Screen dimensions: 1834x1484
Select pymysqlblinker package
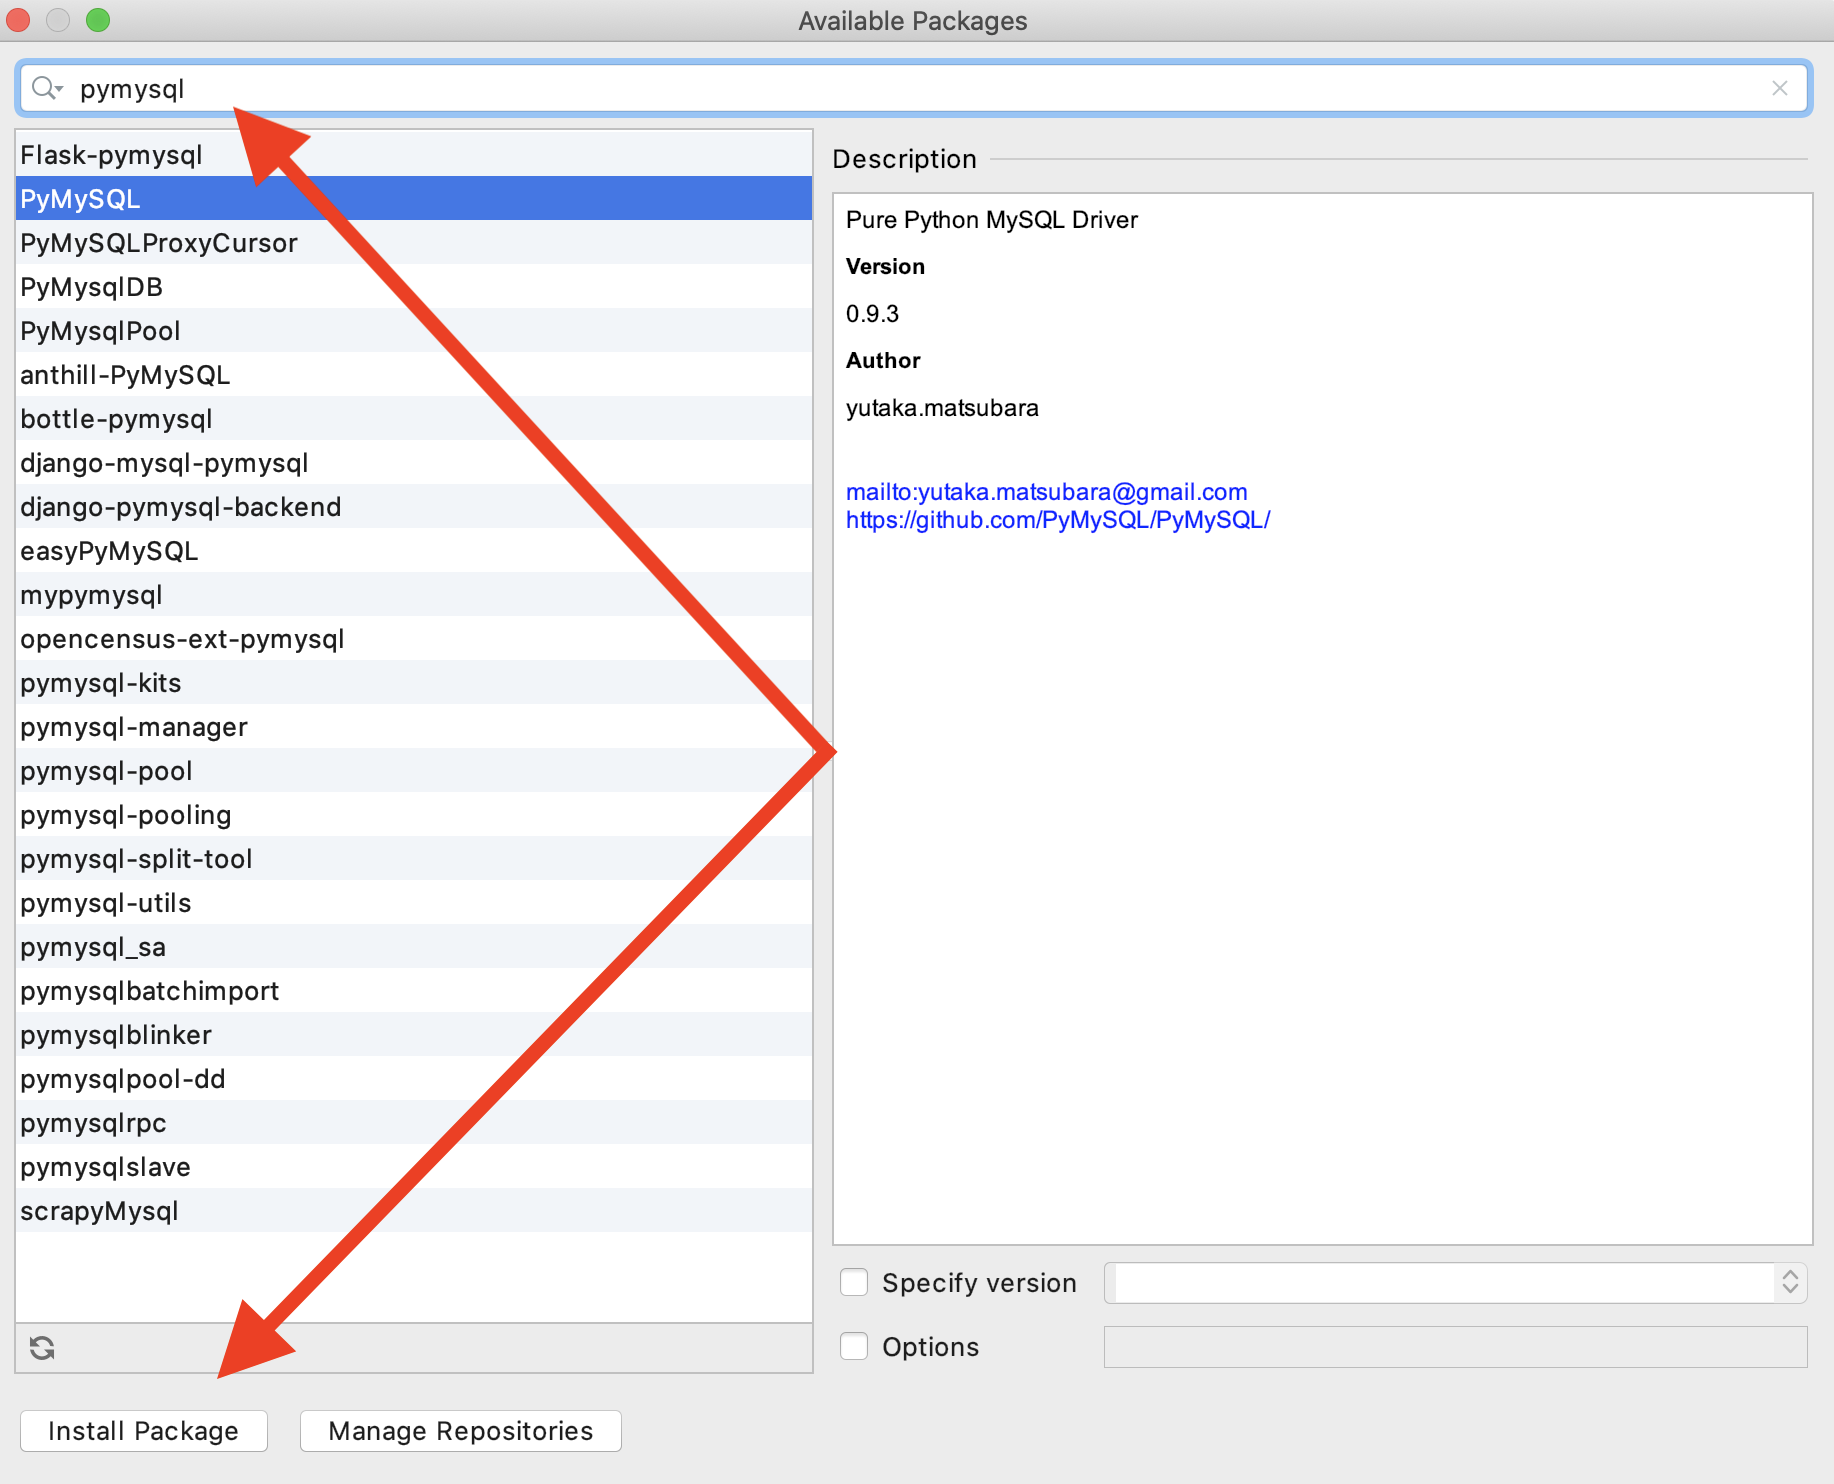tap(414, 1034)
